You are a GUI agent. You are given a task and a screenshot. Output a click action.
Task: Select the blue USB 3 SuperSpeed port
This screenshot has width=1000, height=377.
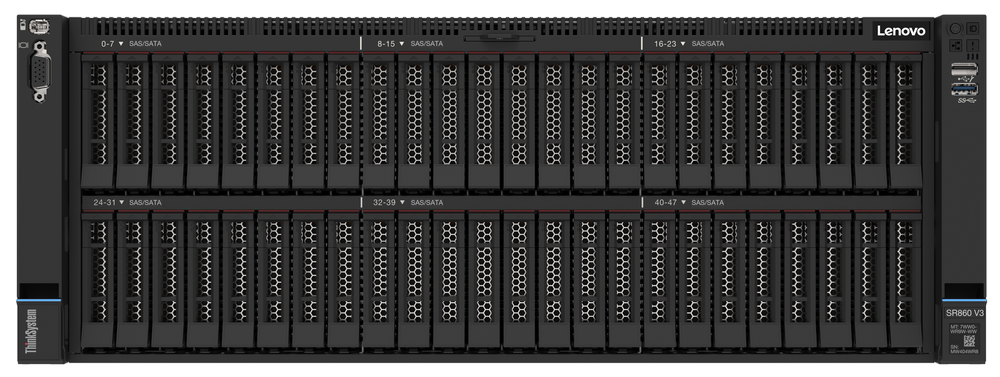[964, 89]
